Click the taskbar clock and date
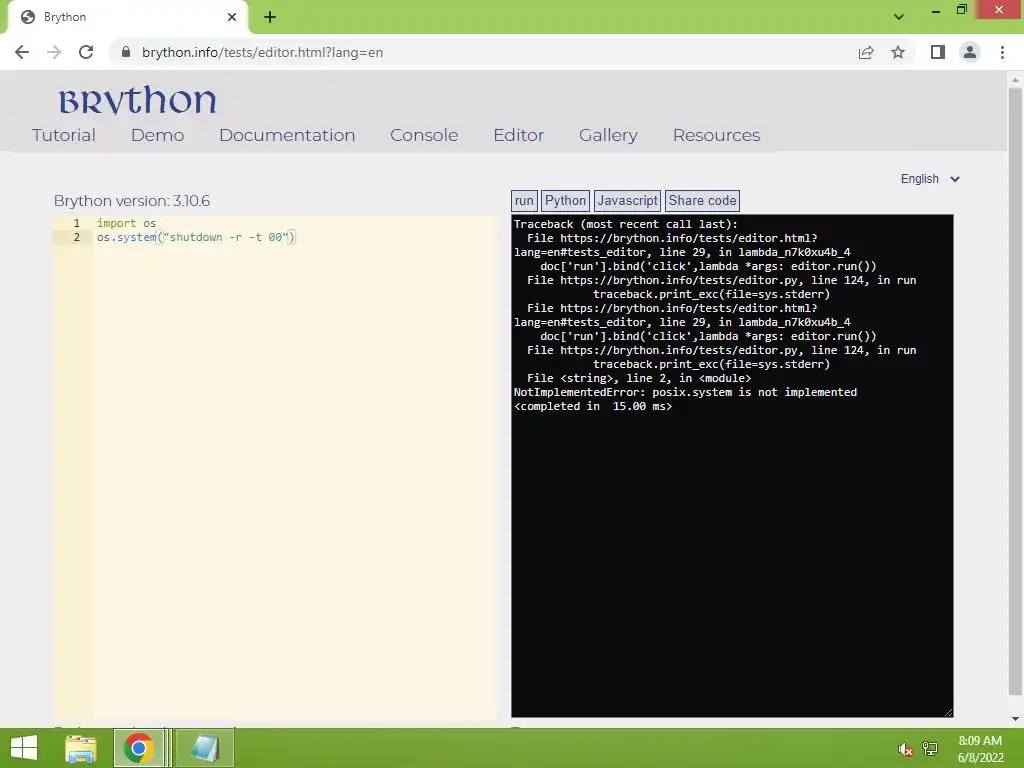The width and height of the screenshot is (1024, 768). point(980,749)
